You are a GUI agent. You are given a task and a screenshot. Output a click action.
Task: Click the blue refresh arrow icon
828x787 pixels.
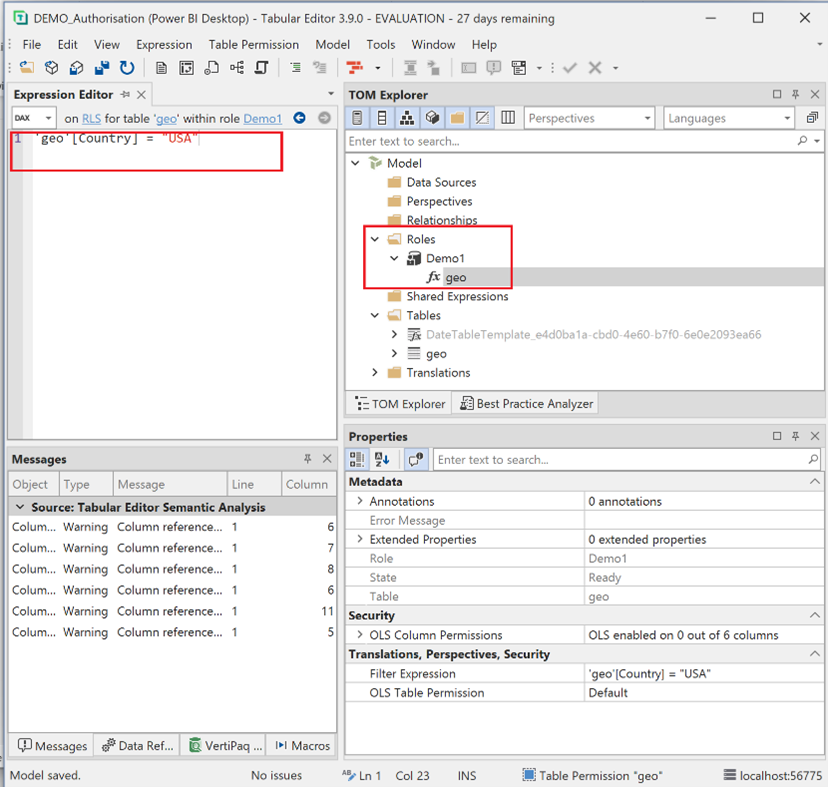pos(127,68)
